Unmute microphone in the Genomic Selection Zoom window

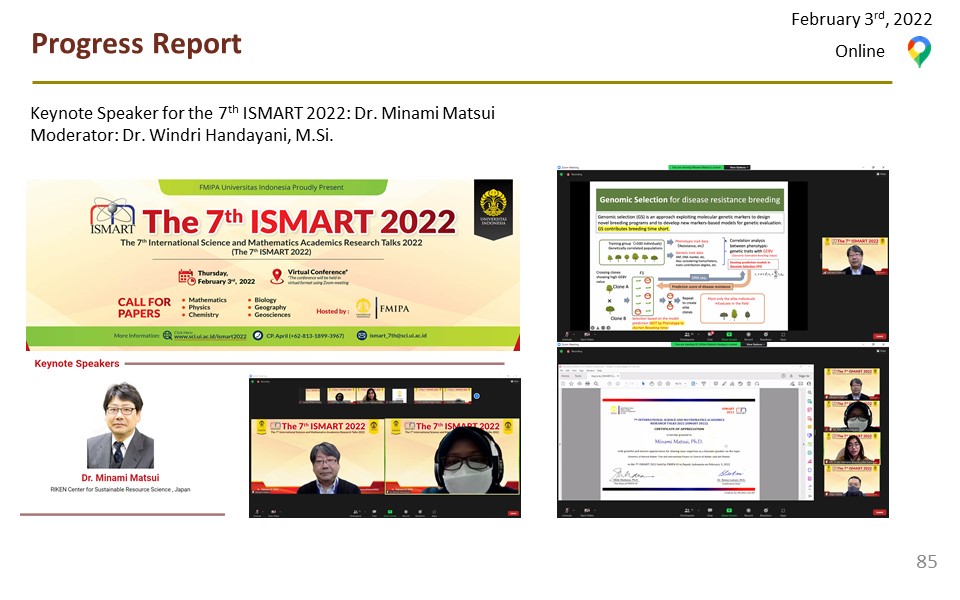click(x=567, y=336)
